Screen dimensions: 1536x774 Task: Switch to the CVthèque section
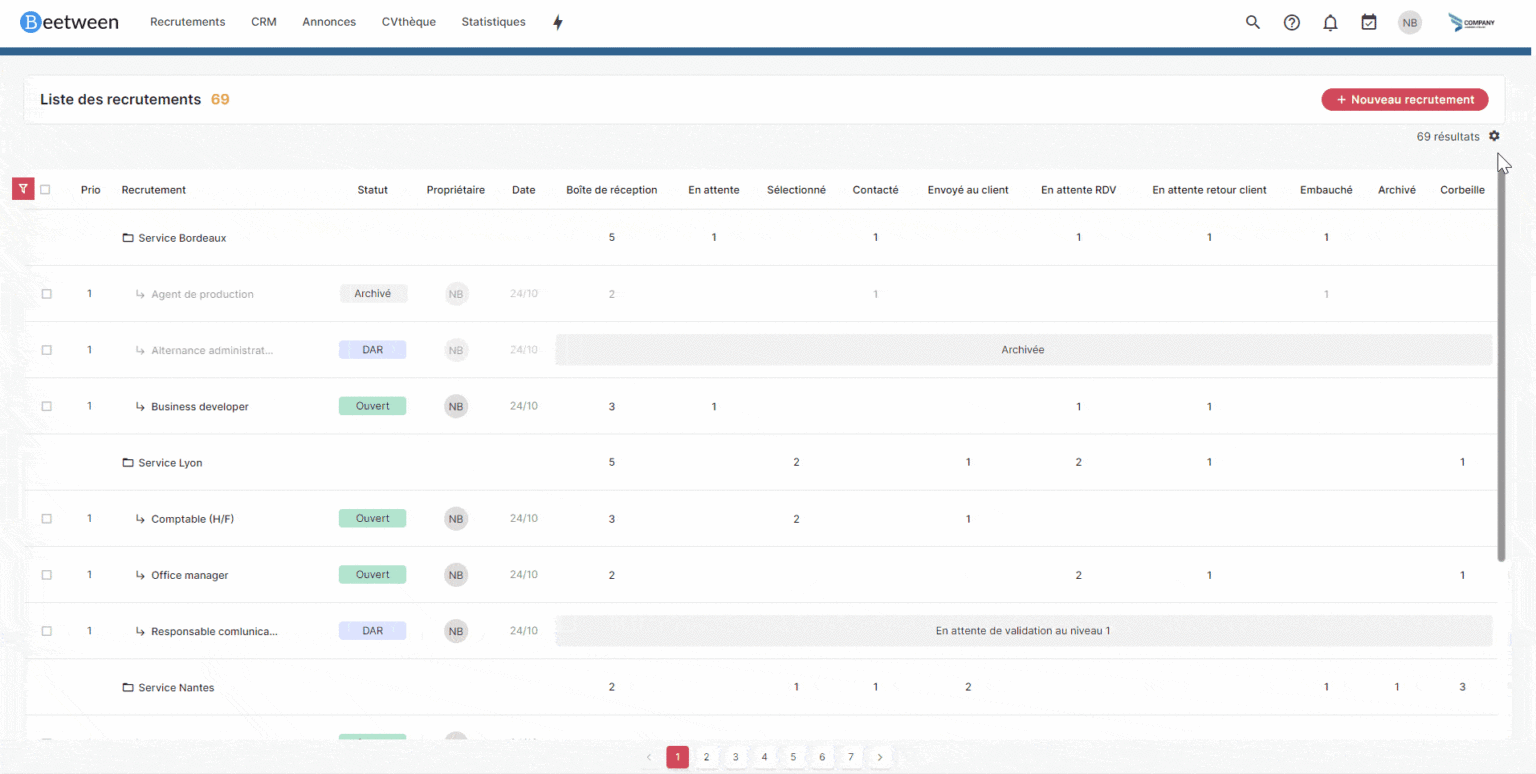point(408,21)
